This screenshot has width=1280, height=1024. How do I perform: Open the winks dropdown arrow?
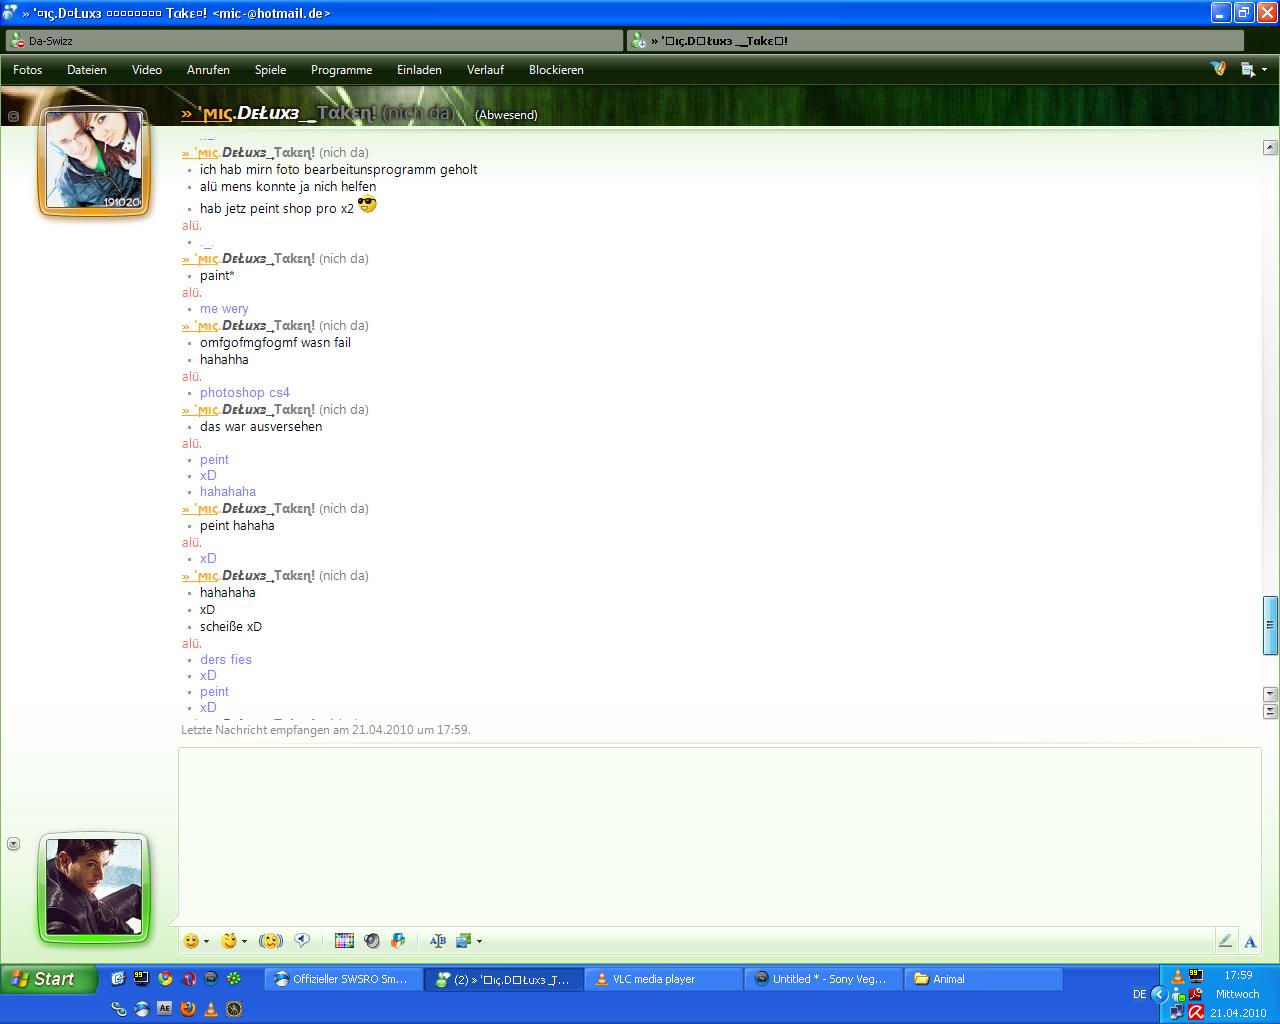click(244, 941)
